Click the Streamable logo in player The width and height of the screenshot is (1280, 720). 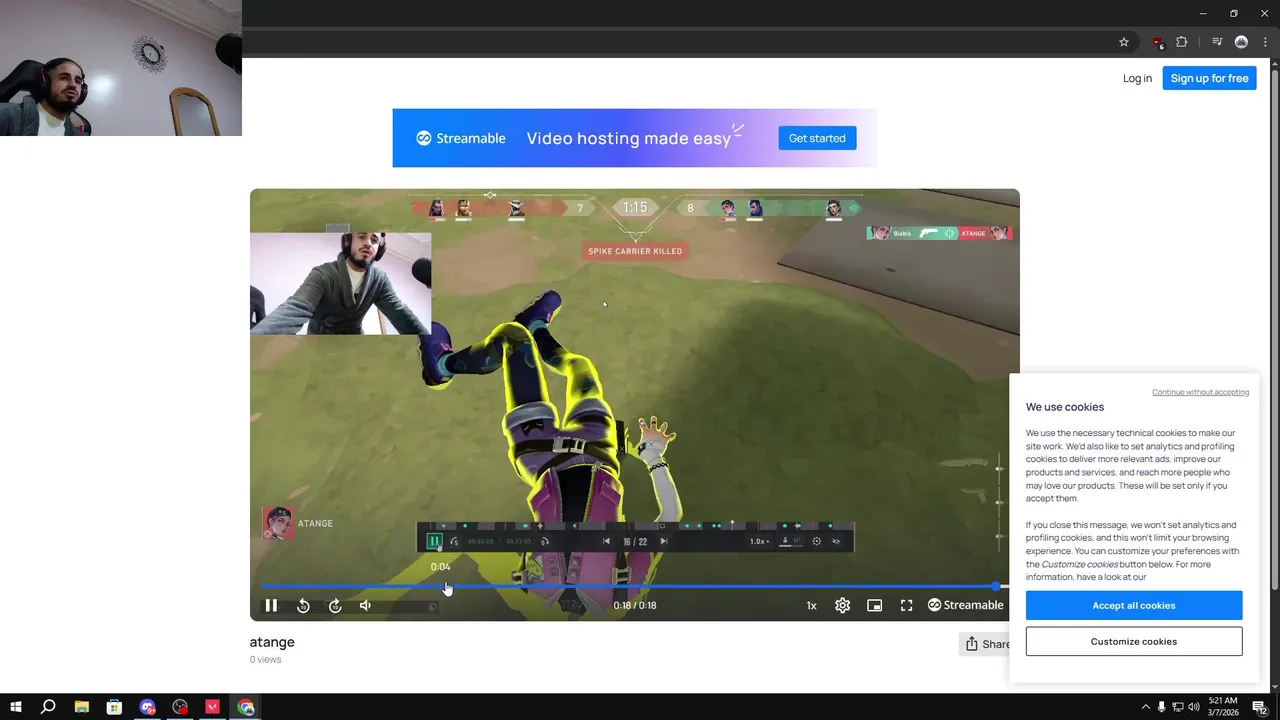coord(966,605)
